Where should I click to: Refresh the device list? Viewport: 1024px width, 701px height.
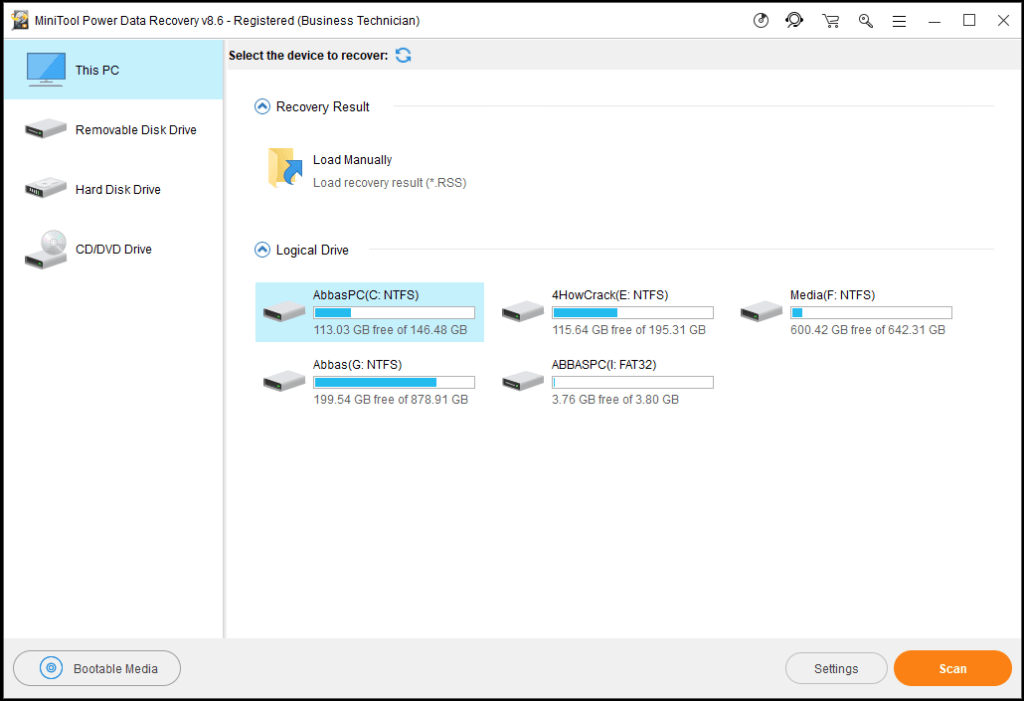tap(403, 55)
